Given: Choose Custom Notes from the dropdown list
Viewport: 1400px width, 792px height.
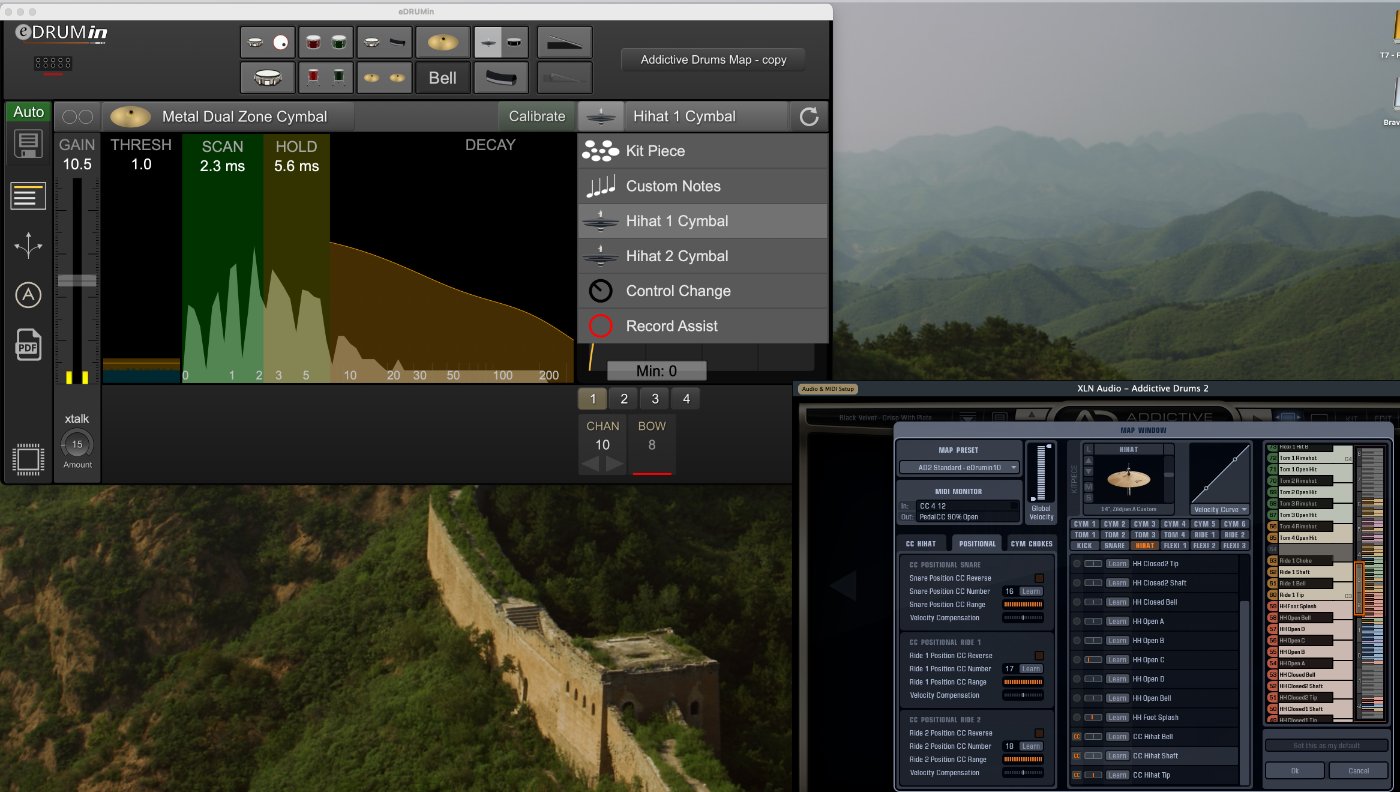Looking at the screenshot, I should point(703,186).
